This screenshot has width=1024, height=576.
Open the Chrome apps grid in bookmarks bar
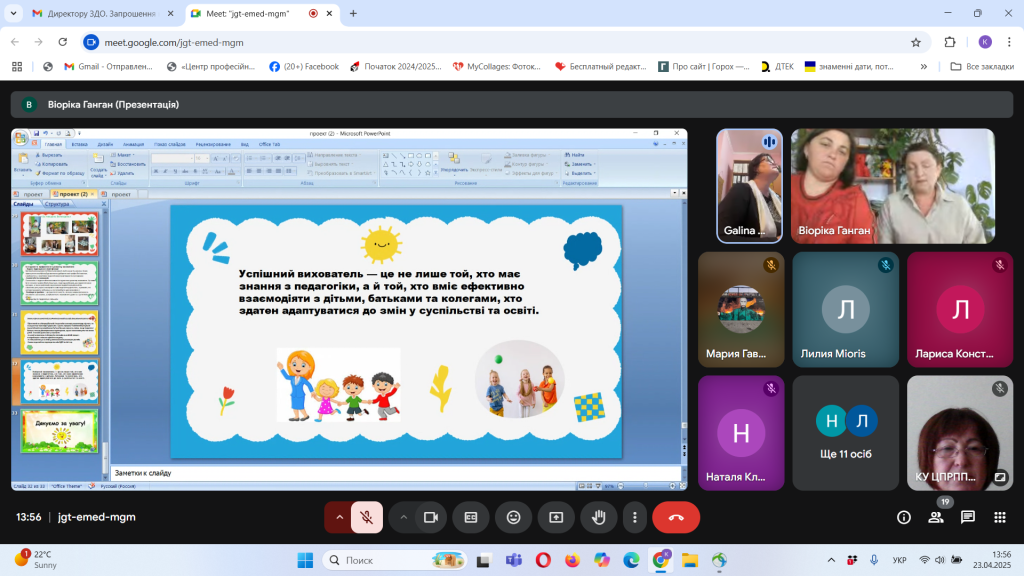[x=17, y=67]
